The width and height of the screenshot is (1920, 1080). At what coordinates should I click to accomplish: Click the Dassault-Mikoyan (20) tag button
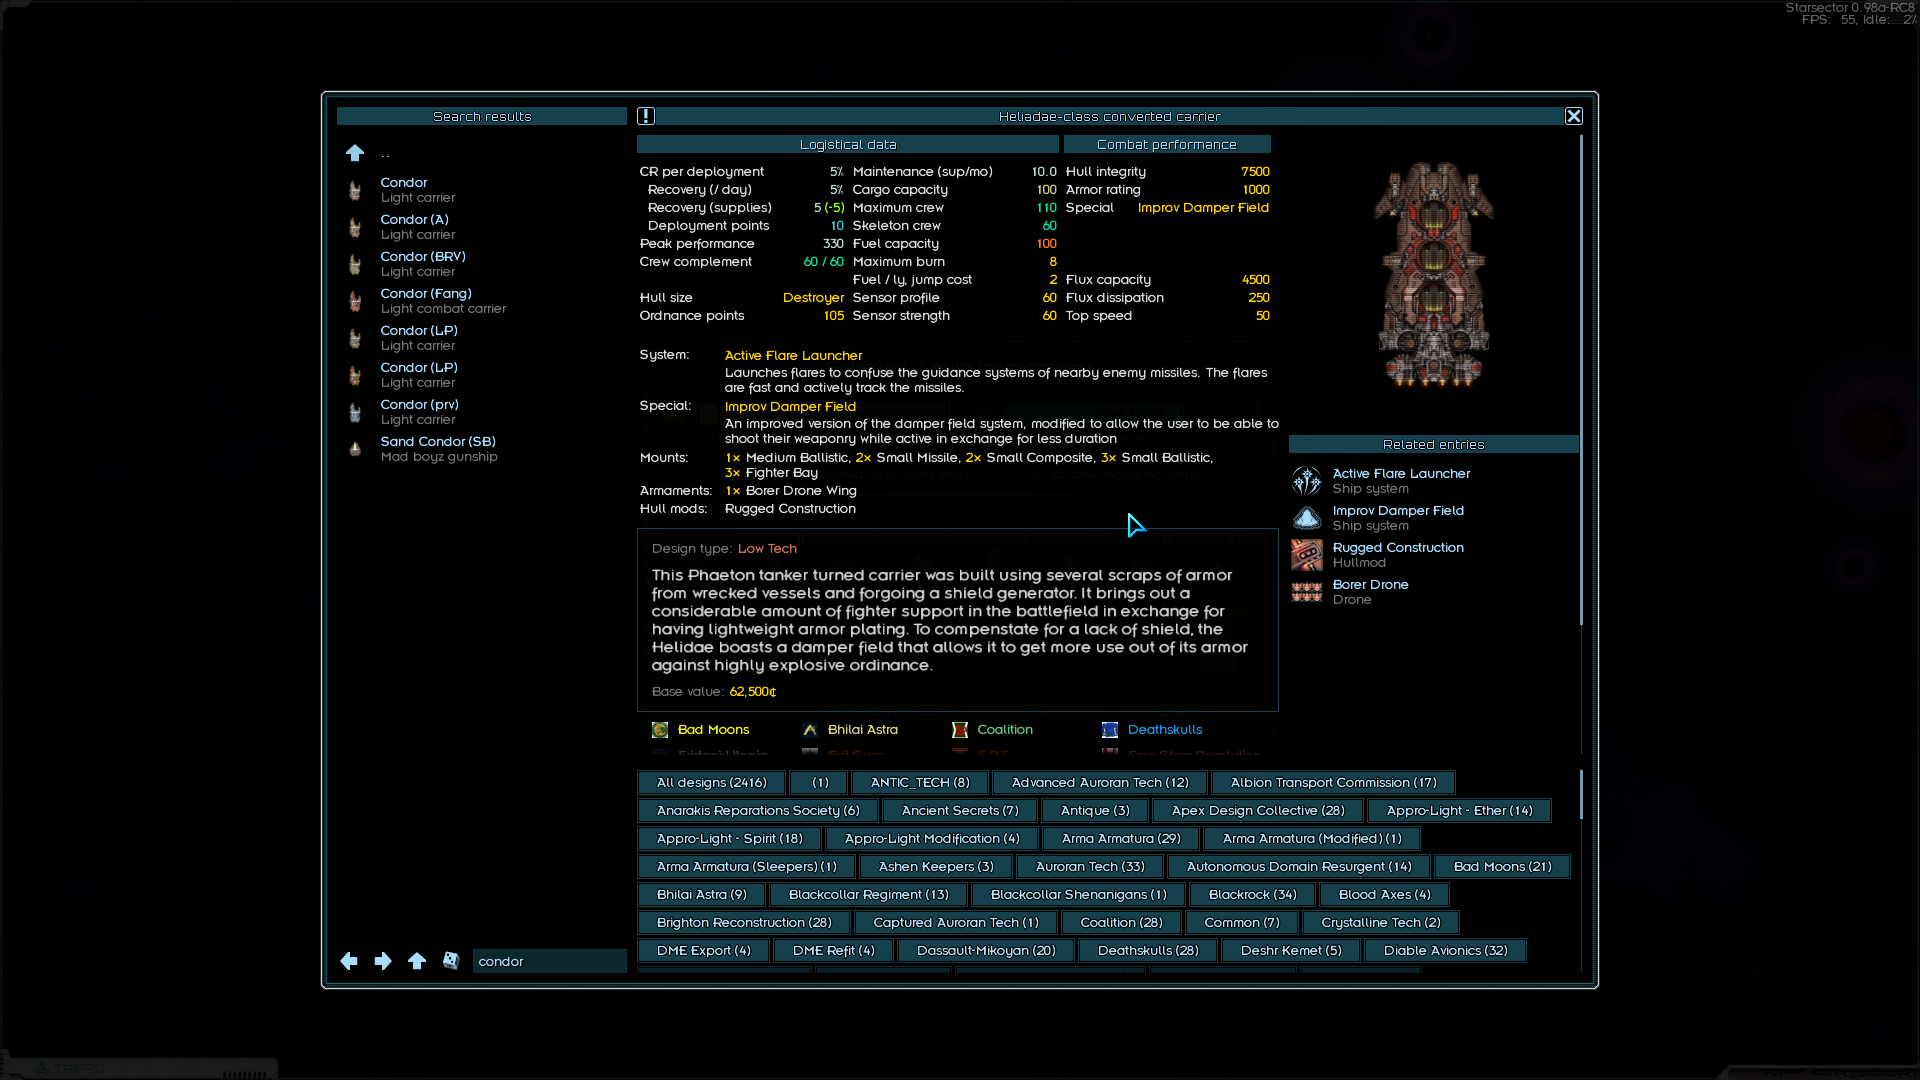[x=986, y=951]
